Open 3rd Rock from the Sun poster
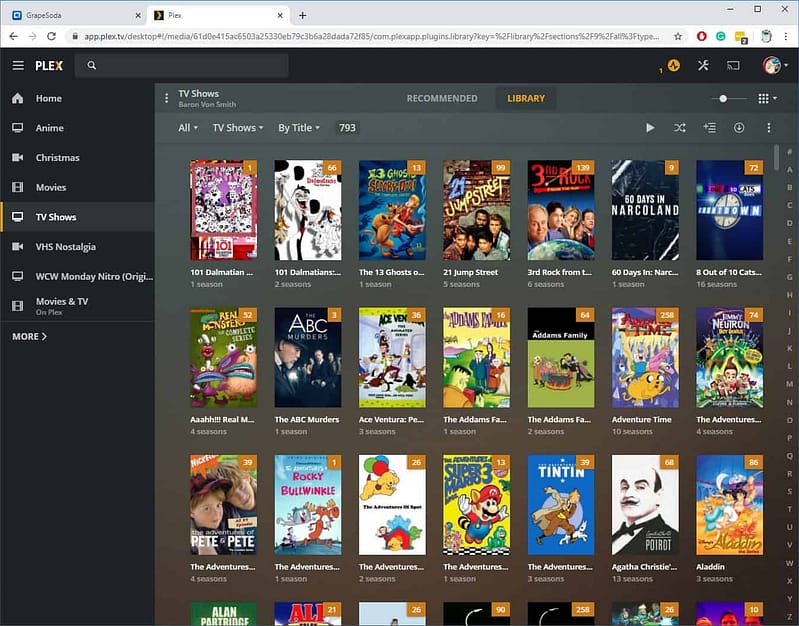Viewport: 799px width, 626px height. click(x=561, y=210)
